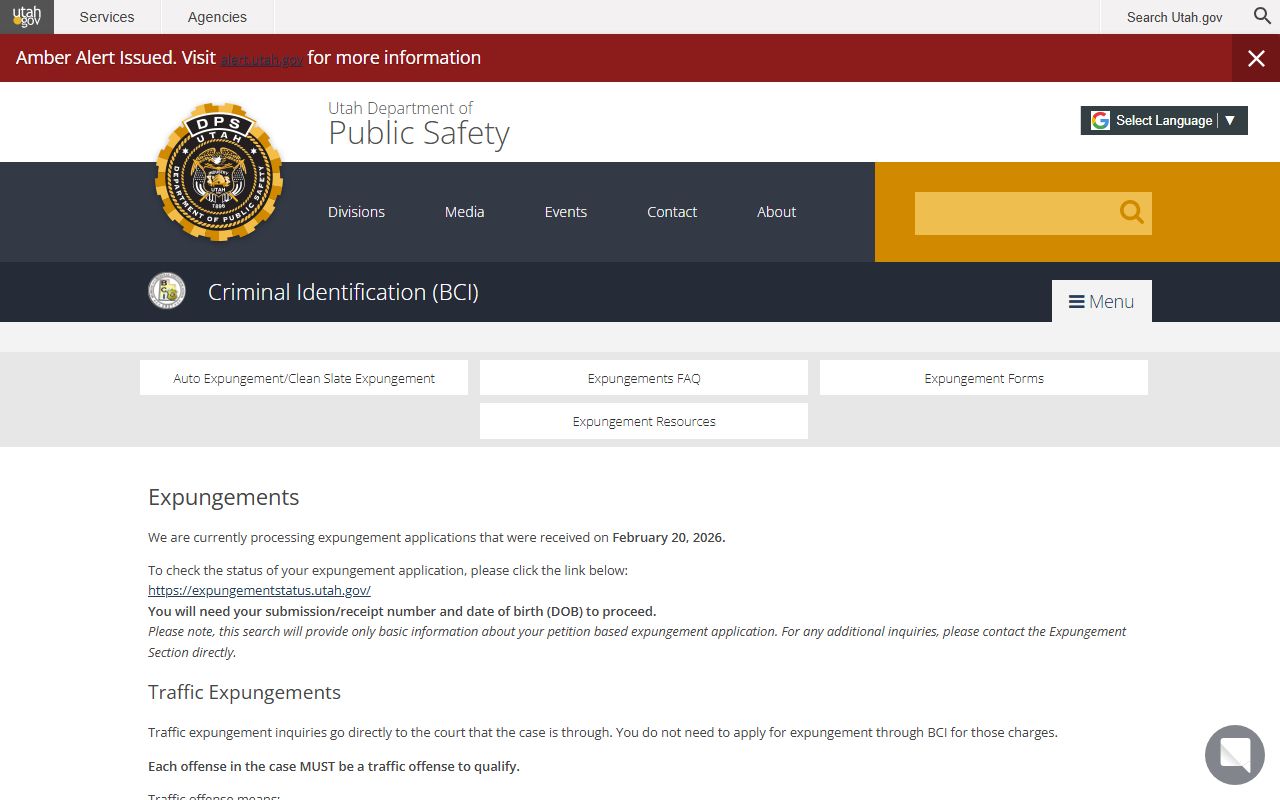Click the utah.gov logo icon
Screen dimensions: 1280x800
[27, 17]
